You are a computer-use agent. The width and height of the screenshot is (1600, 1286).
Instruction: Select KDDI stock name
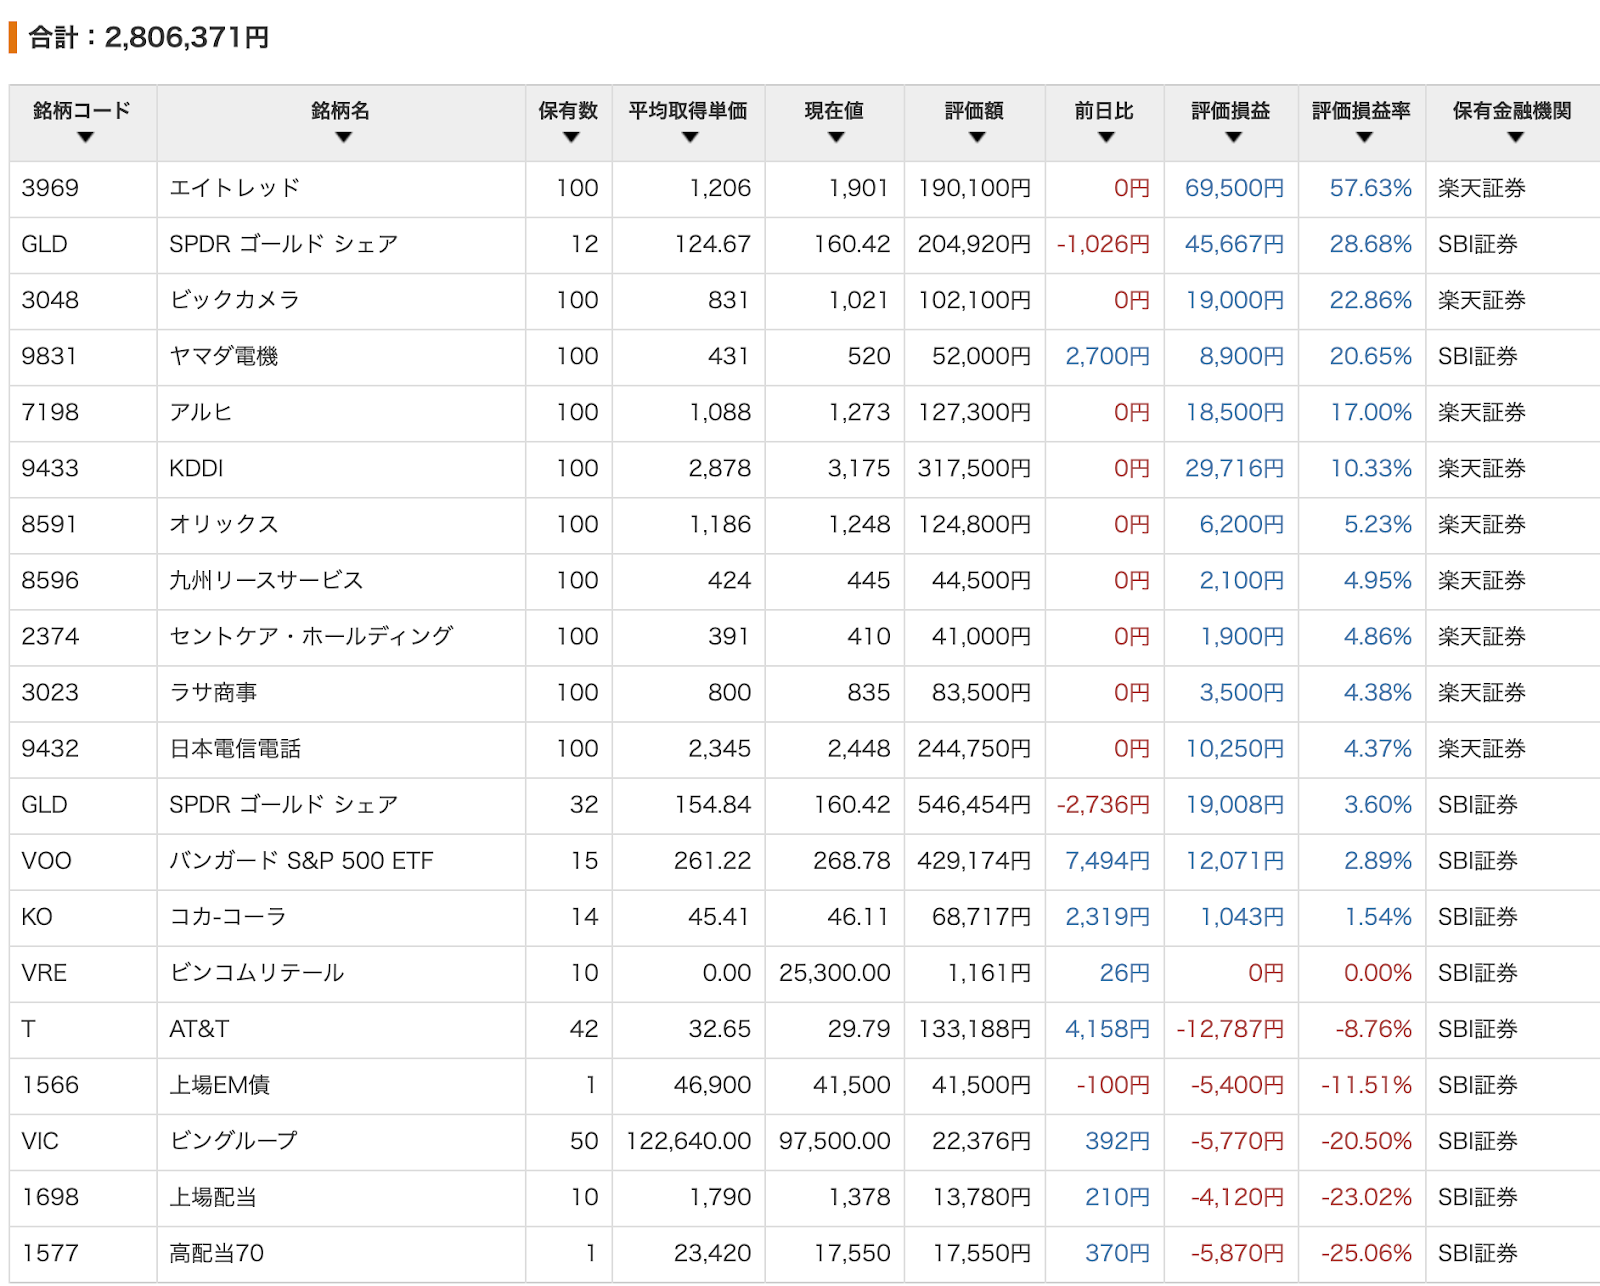click(196, 468)
